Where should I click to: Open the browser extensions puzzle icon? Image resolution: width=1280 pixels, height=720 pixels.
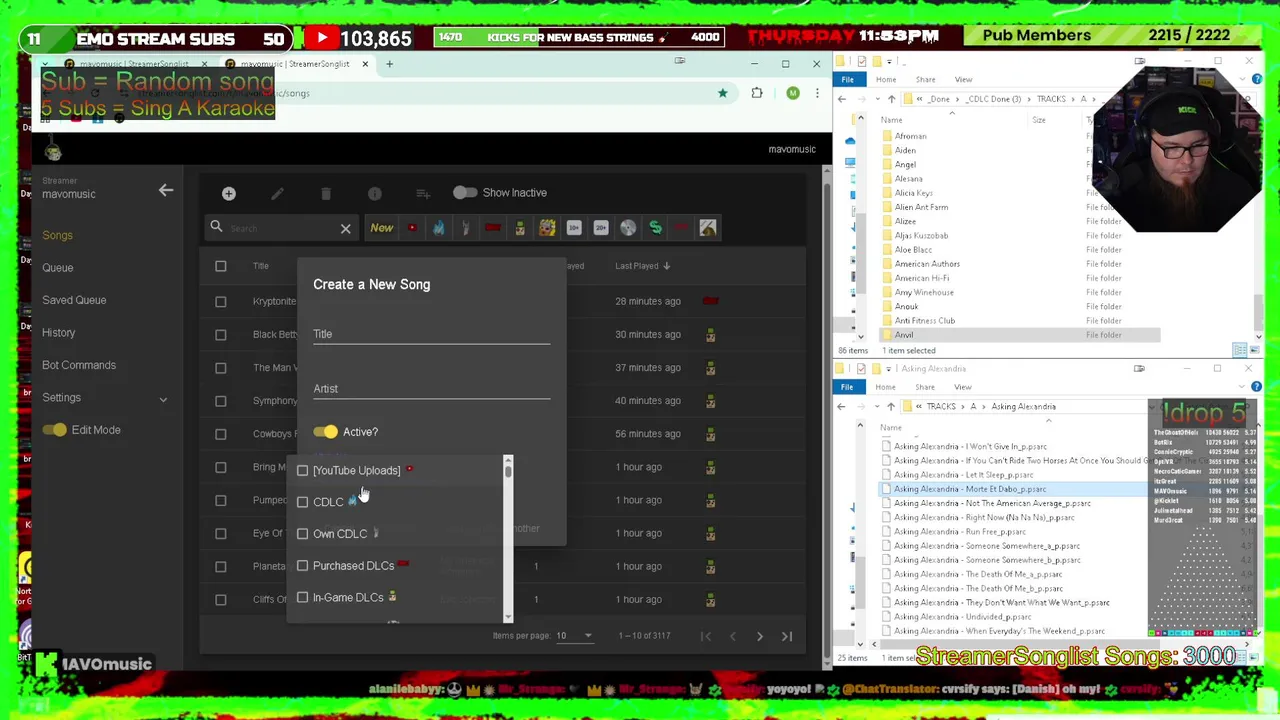[x=757, y=93]
